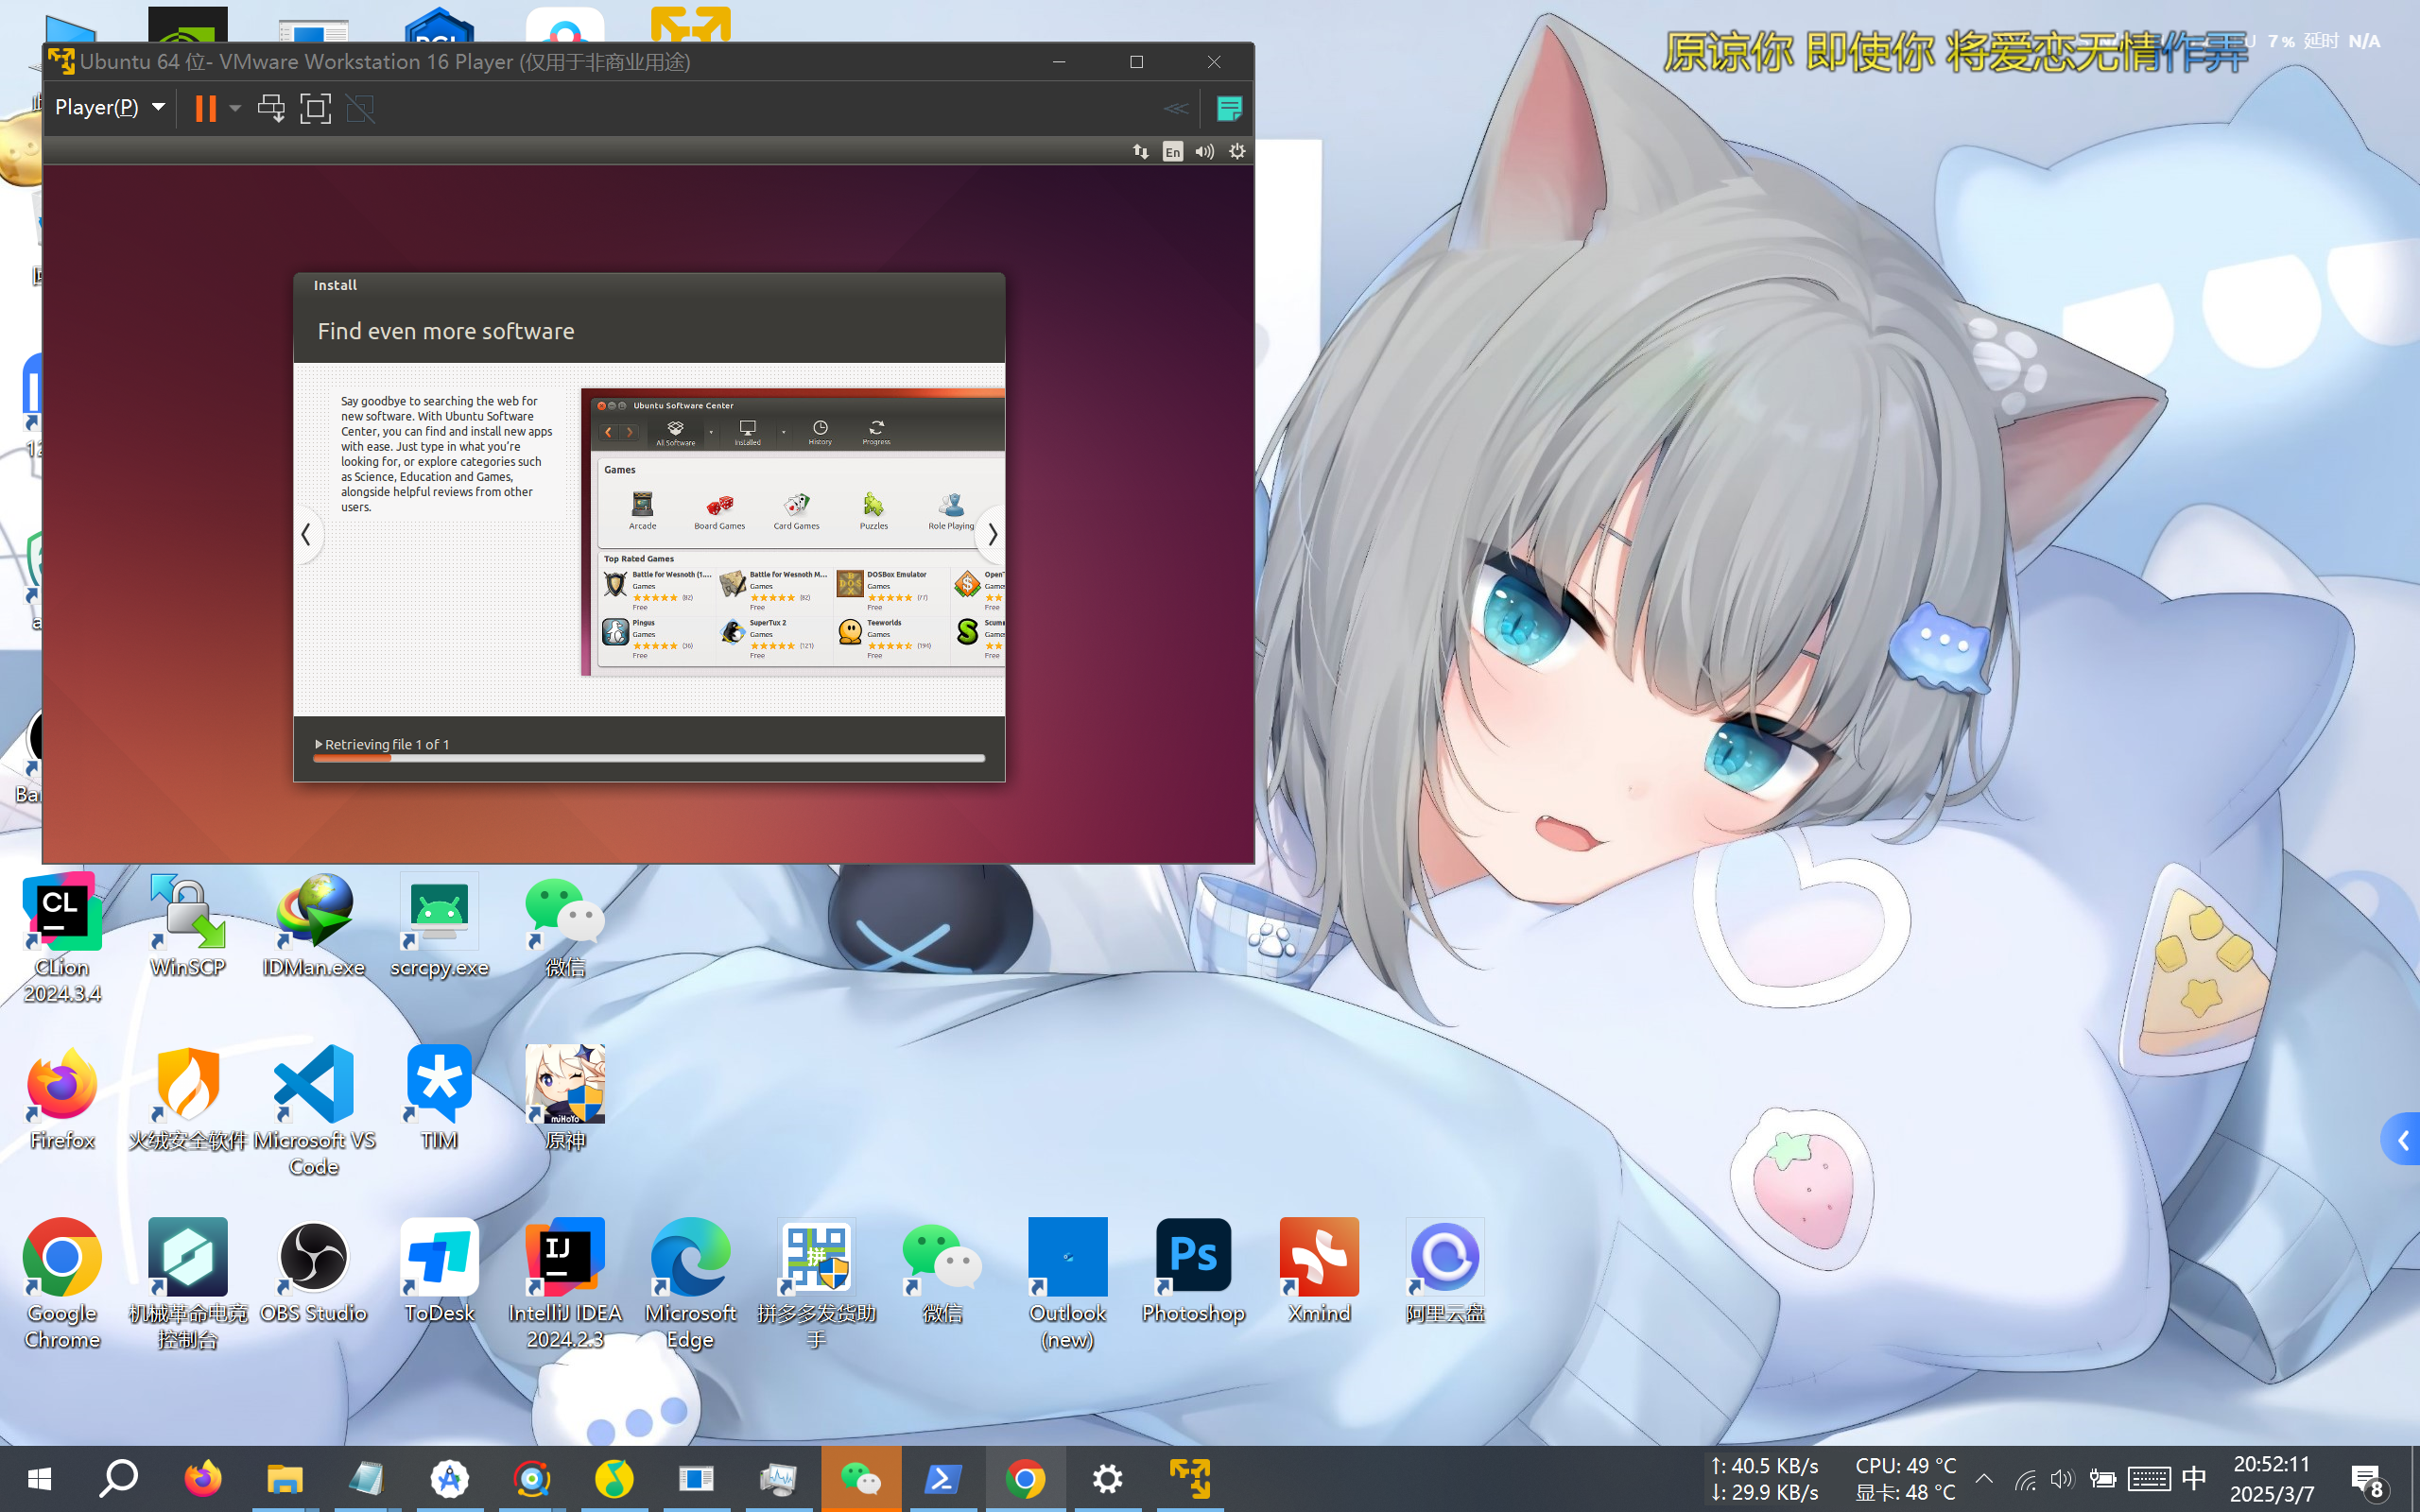Click the installer progress bar
Image resolution: width=2420 pixels, height=1512 pixels.
(649, 759)
